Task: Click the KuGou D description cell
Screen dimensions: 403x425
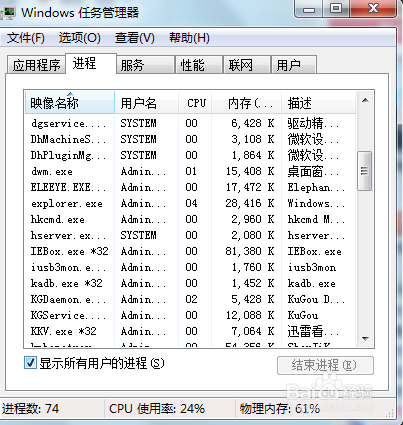Action: [316, 299]
